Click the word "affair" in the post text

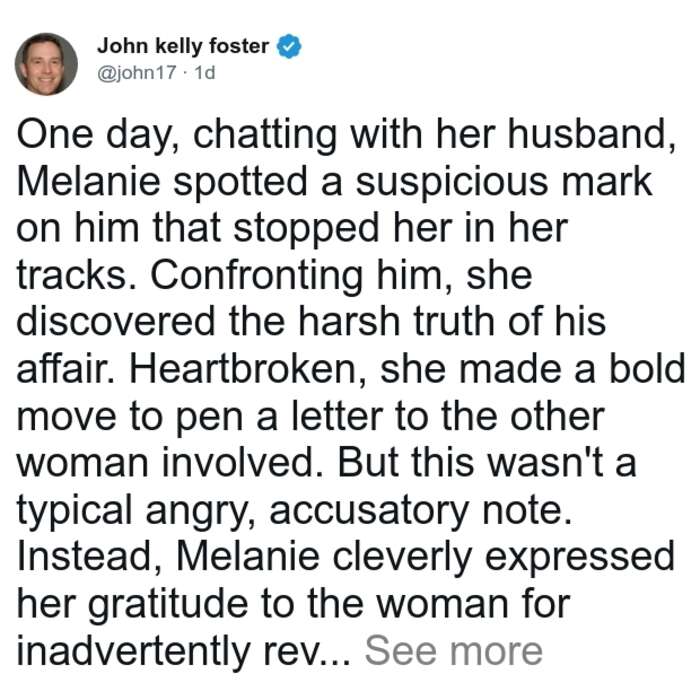coord(63,368)
